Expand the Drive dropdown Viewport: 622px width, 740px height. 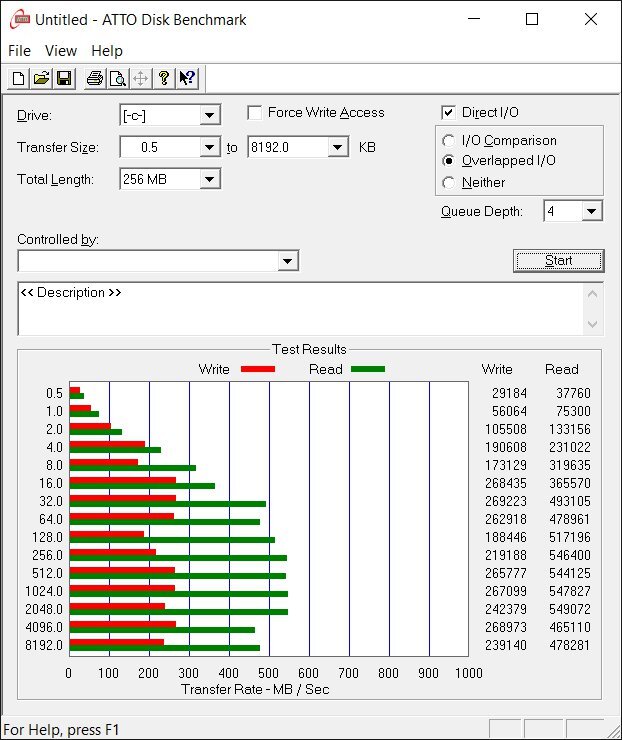tap(209, 115)
